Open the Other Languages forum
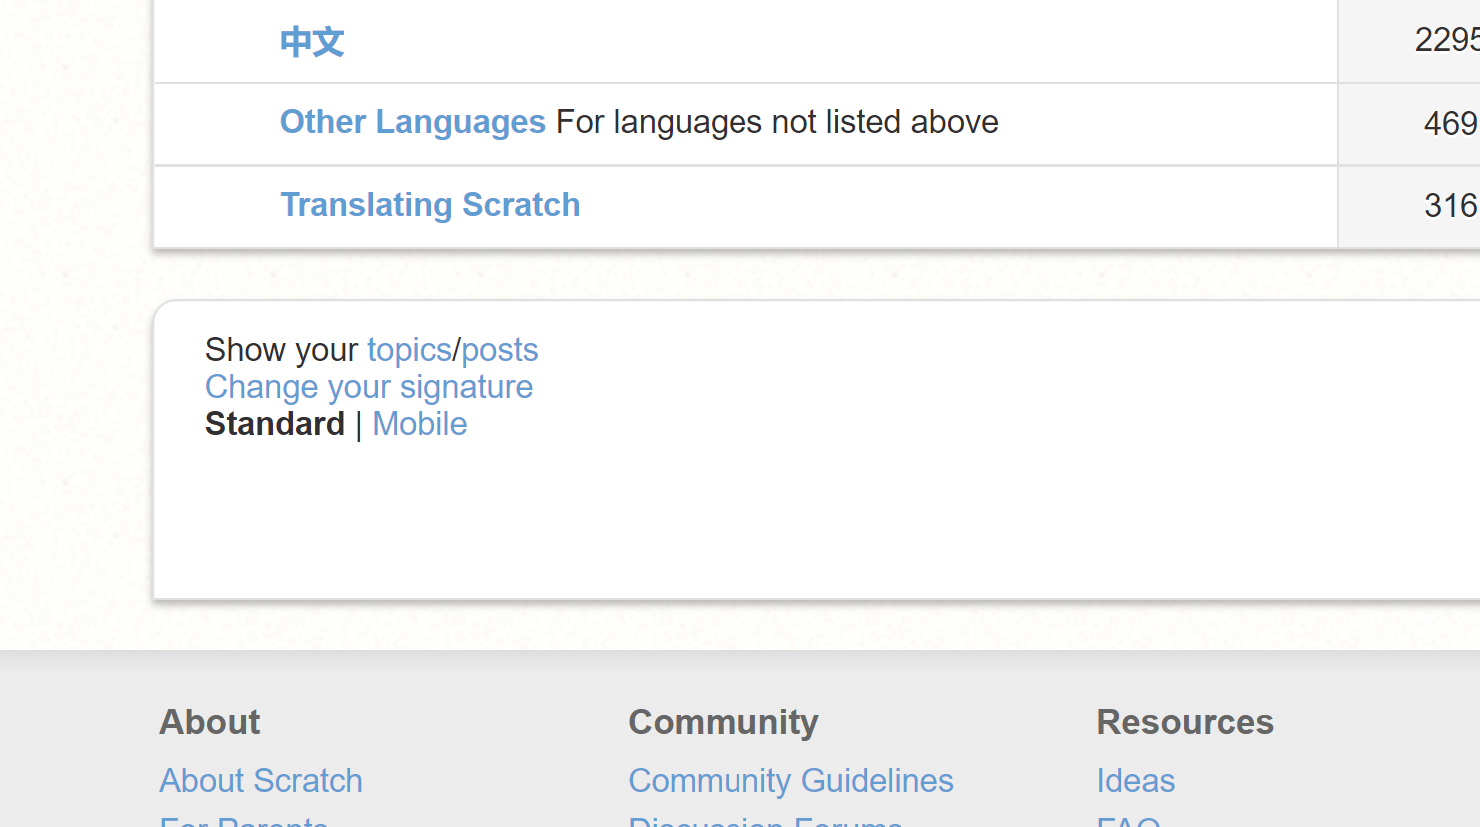This screenshot has height=827, width=1480. 412,122
